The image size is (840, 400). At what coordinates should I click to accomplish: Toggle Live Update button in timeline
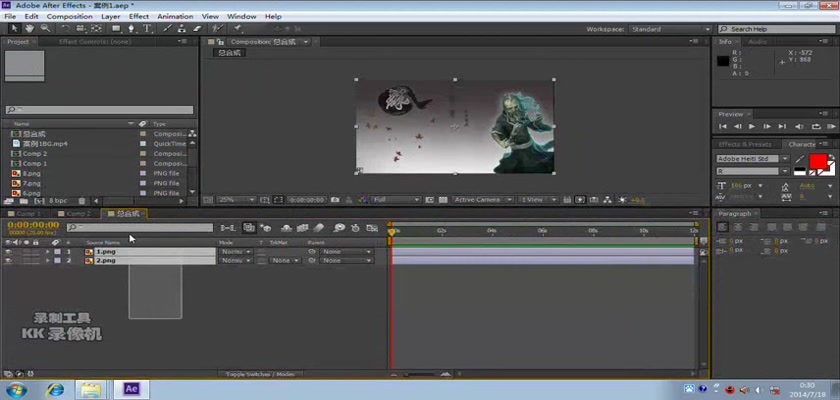click(x=249, y=228)
